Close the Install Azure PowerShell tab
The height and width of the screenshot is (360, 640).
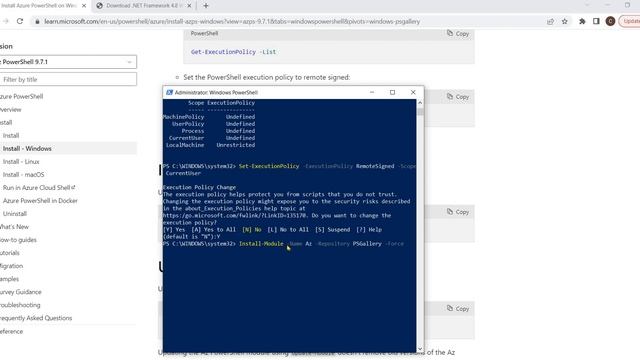[x=84, y=6]
